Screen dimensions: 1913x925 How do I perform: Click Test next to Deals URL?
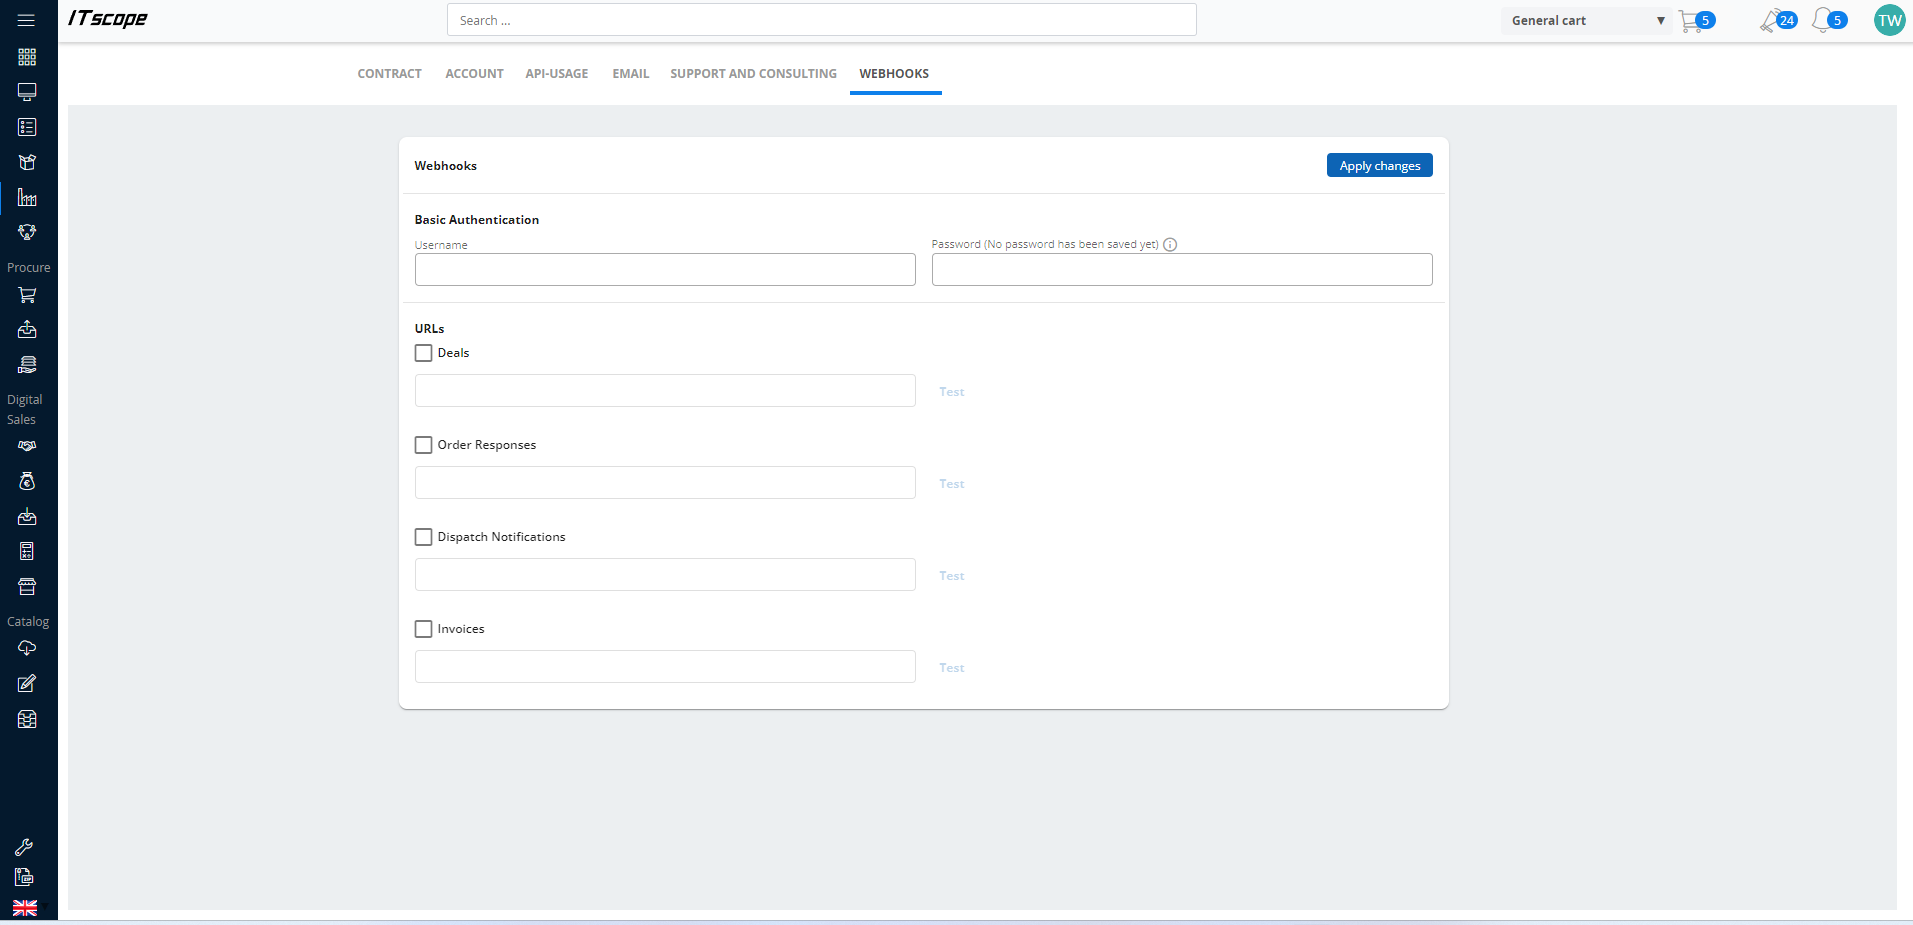952,392
